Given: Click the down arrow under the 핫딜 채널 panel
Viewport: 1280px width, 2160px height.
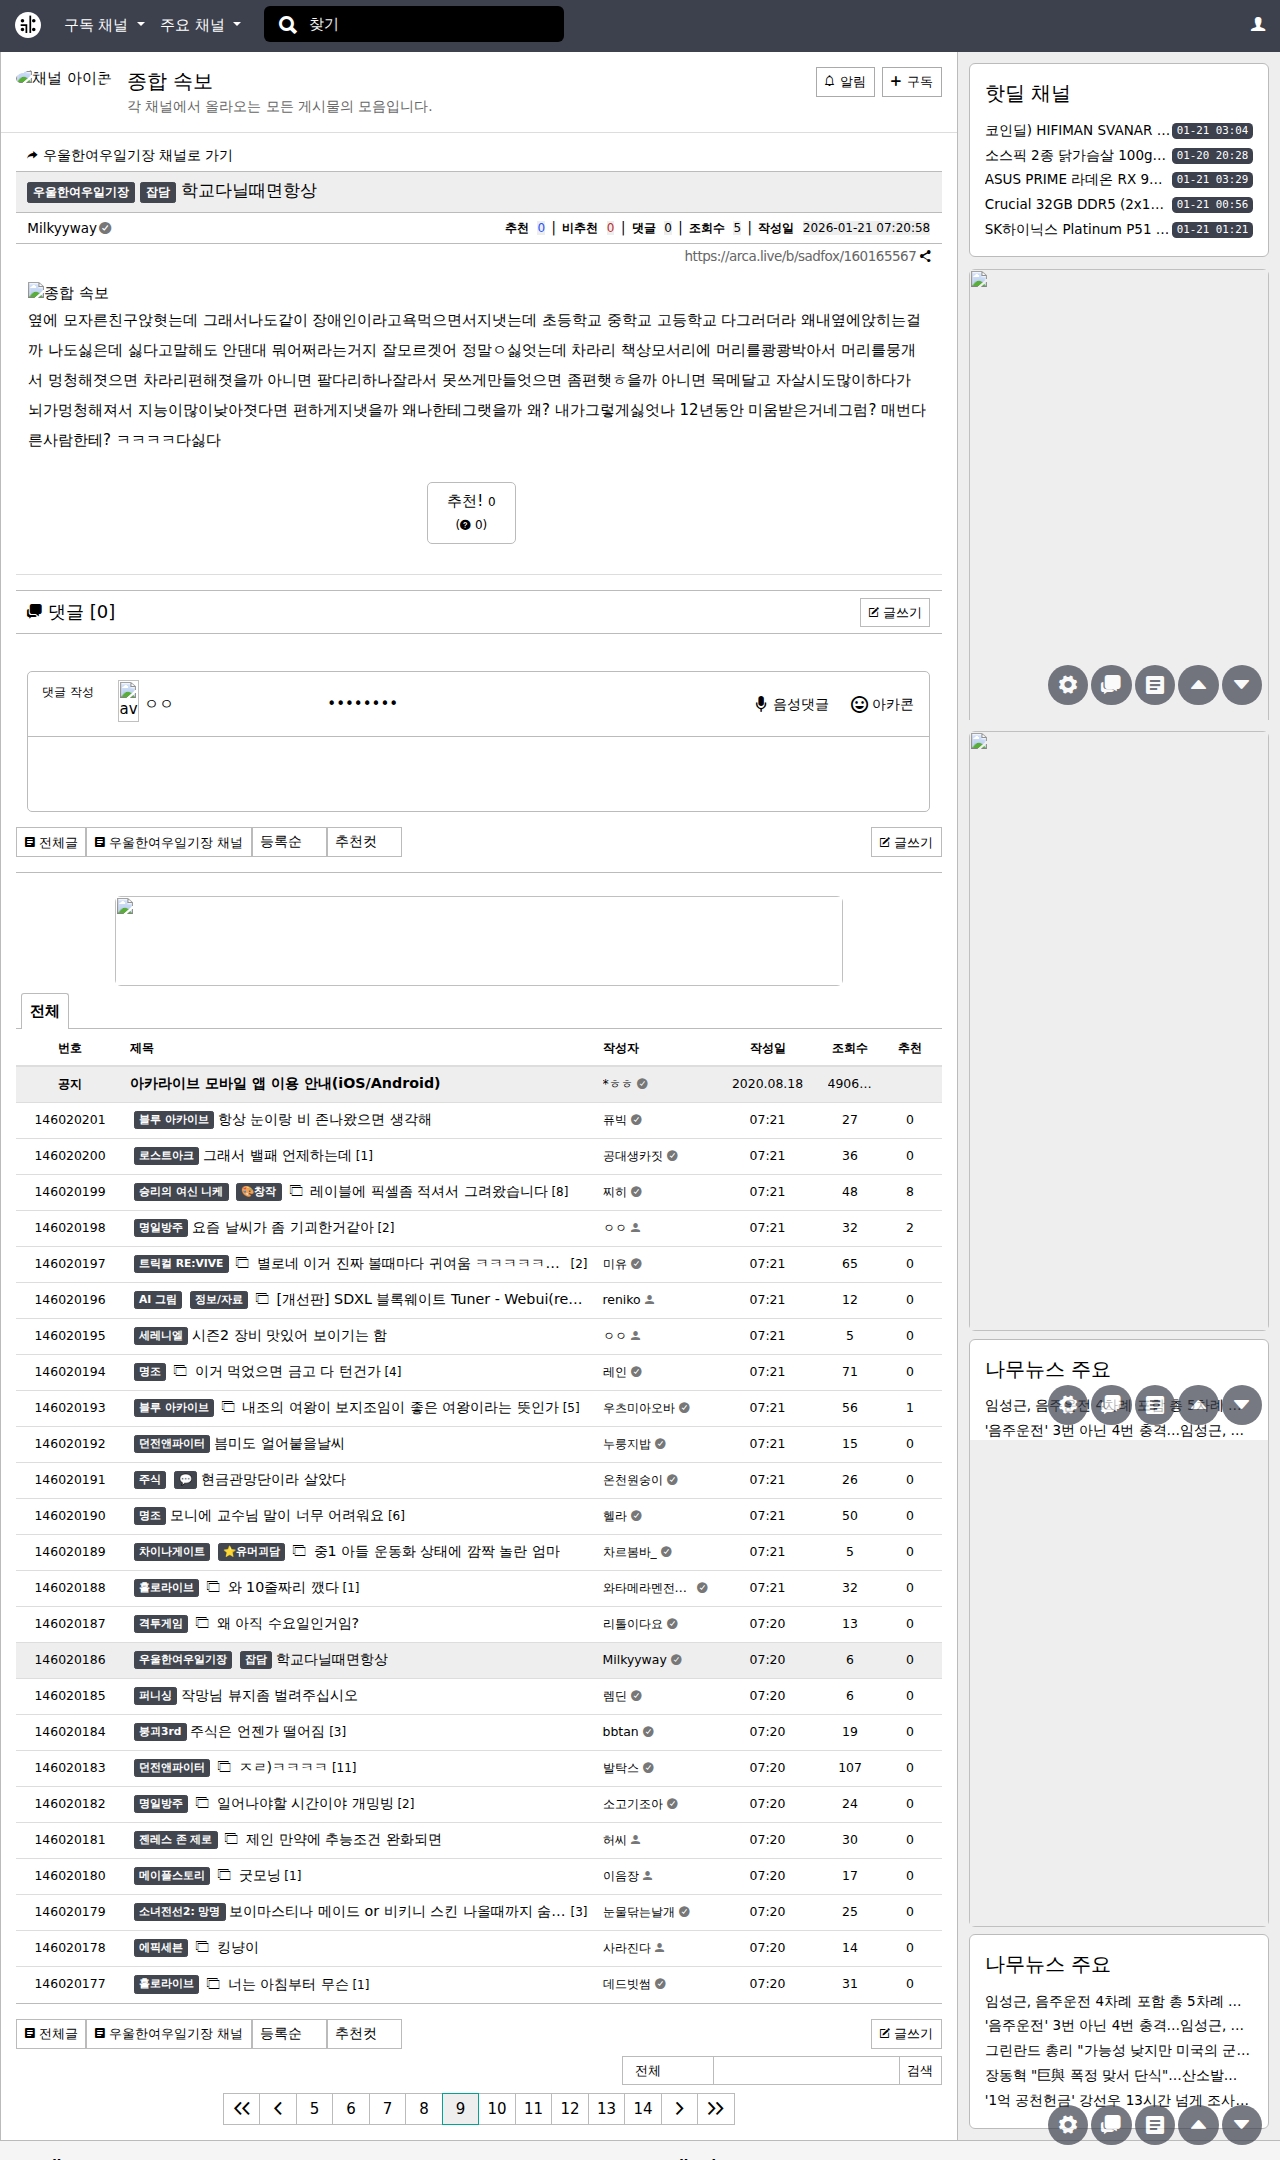Looking at the screenshot, I should (1242, 685).
